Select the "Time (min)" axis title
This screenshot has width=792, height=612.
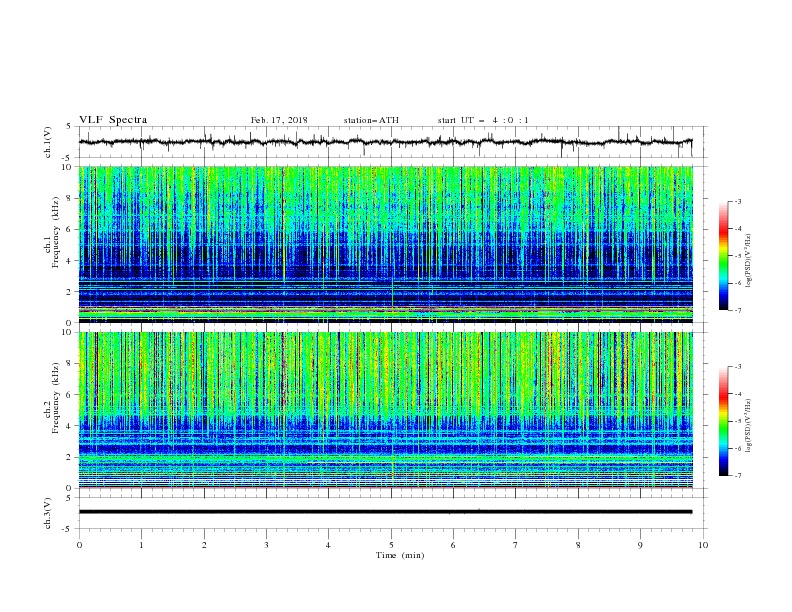click(x=400, y=555)
